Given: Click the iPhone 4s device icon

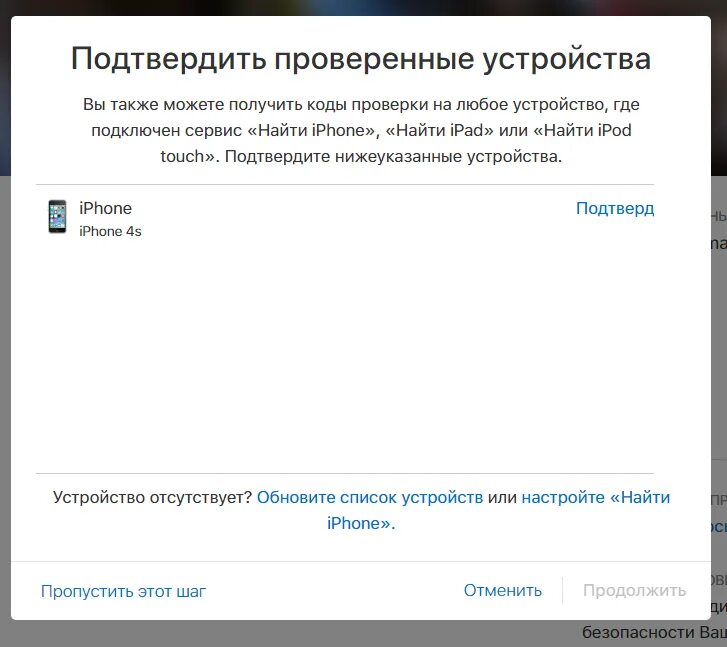Looking at the screenshot, I should tap(57, 217).
